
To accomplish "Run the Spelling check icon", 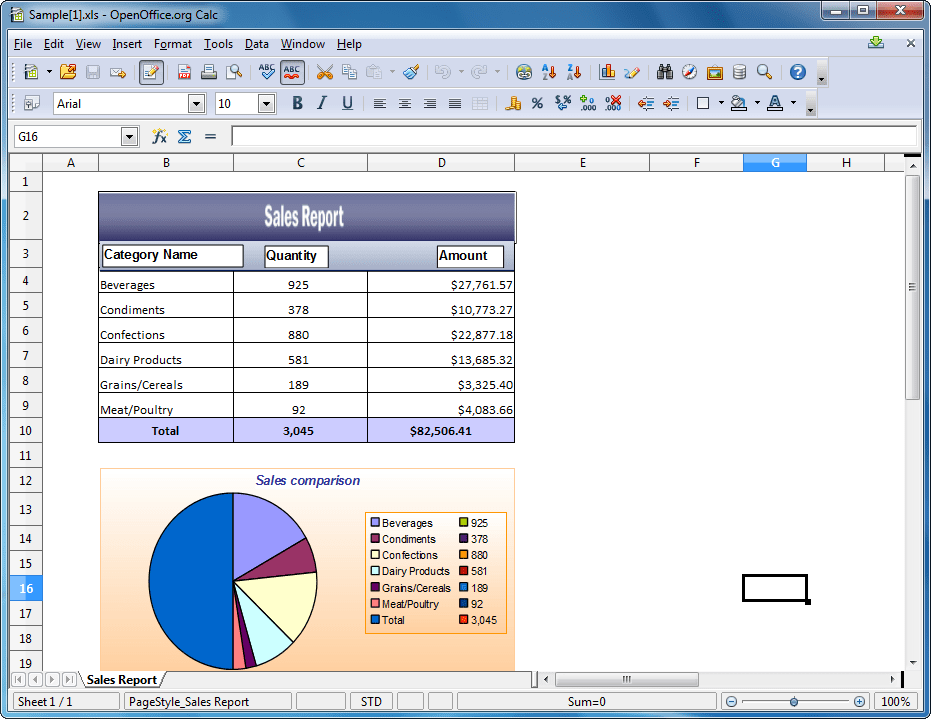I will (x=267, y=72).
